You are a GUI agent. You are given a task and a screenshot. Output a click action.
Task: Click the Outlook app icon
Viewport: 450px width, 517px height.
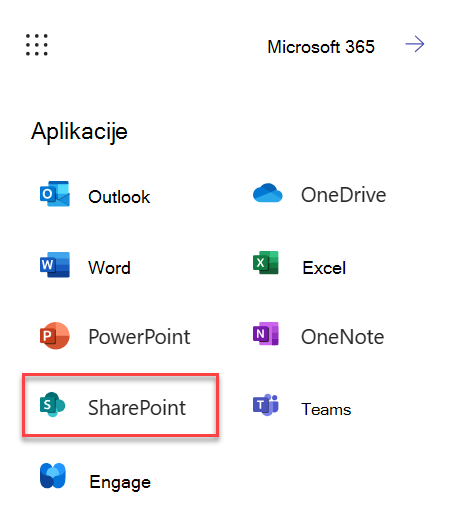(x=55, y=194)
